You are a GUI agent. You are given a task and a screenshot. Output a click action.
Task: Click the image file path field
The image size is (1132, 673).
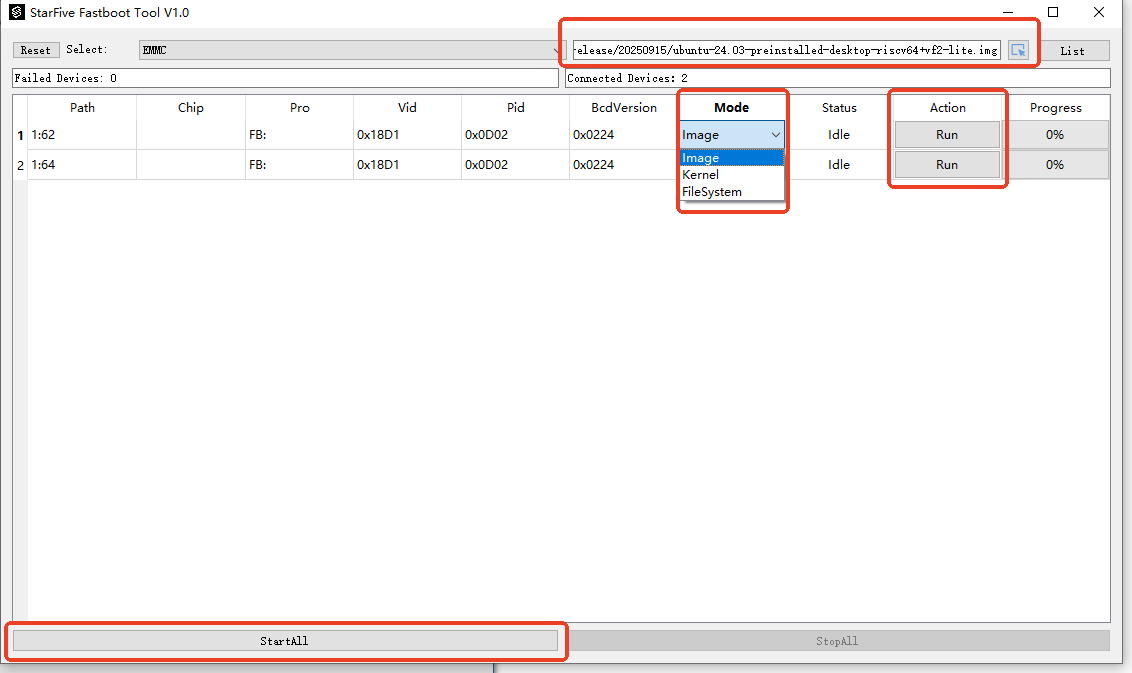click(785, 50)
